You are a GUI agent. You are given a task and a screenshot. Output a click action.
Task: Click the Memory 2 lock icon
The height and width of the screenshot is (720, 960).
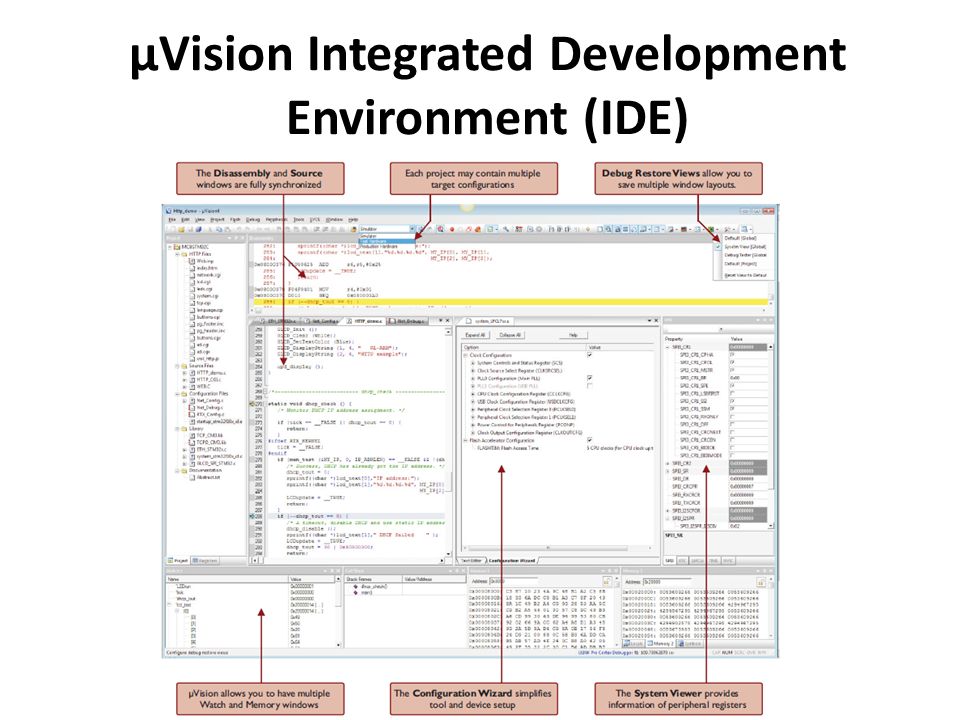click(761, 581)
